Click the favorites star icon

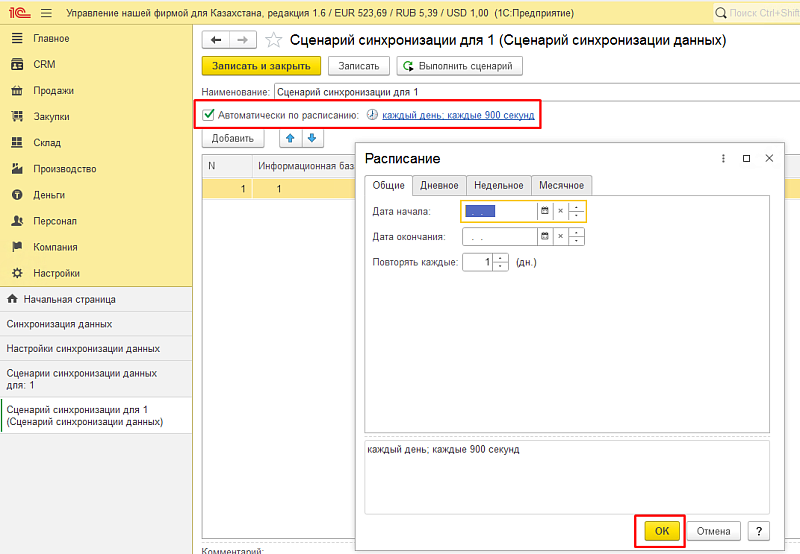[274, 40]
